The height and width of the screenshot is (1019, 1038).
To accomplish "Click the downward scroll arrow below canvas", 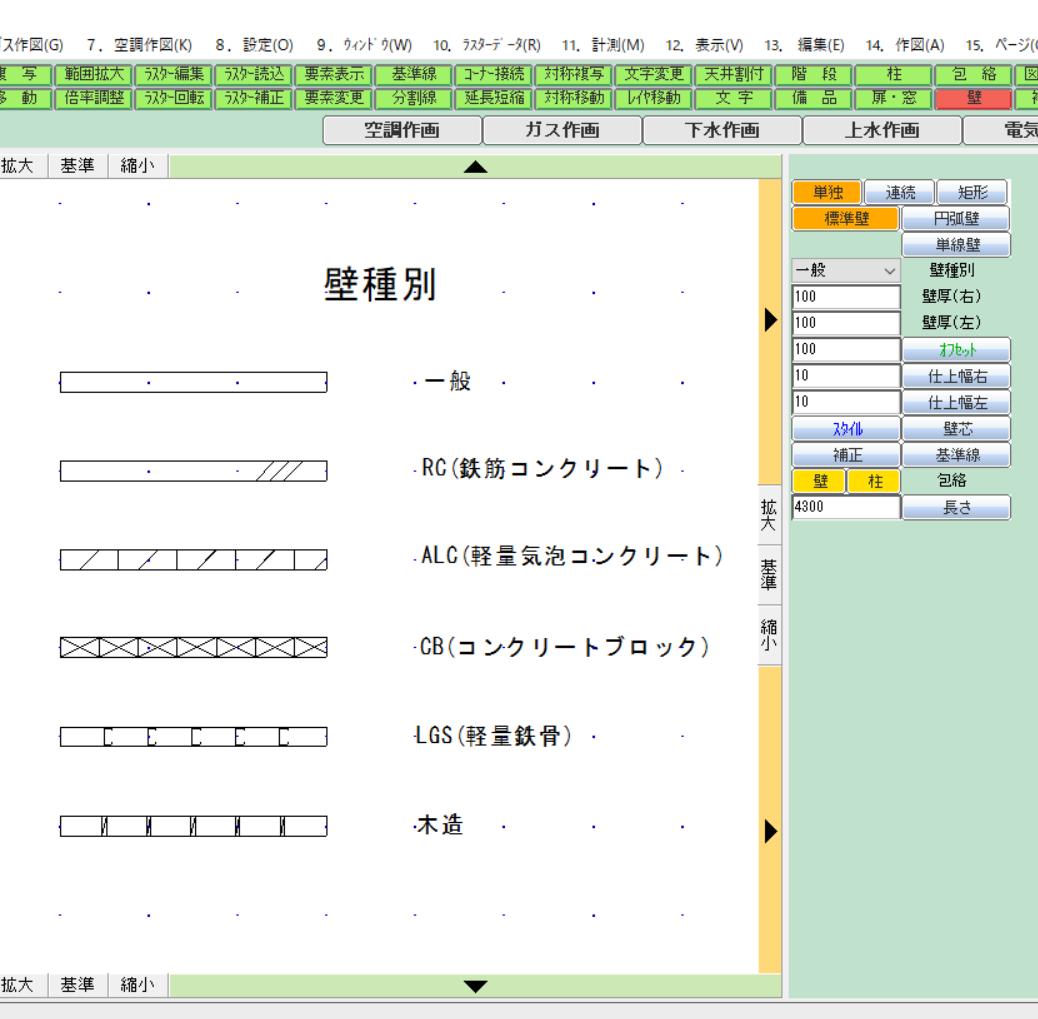I will point(475,986).
